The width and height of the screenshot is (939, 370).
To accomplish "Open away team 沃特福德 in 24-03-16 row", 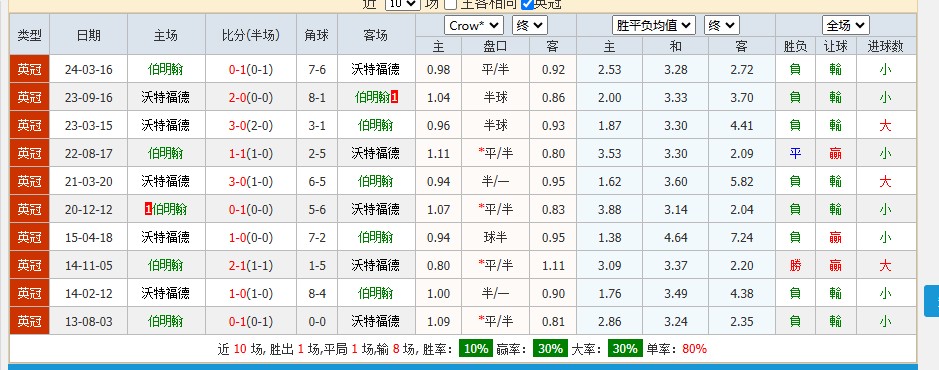I will 375,69.
